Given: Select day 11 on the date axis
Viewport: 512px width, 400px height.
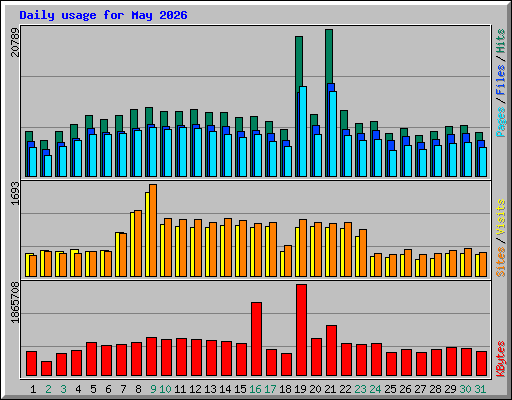Looking at the screenshot, I should coord(180,389).
